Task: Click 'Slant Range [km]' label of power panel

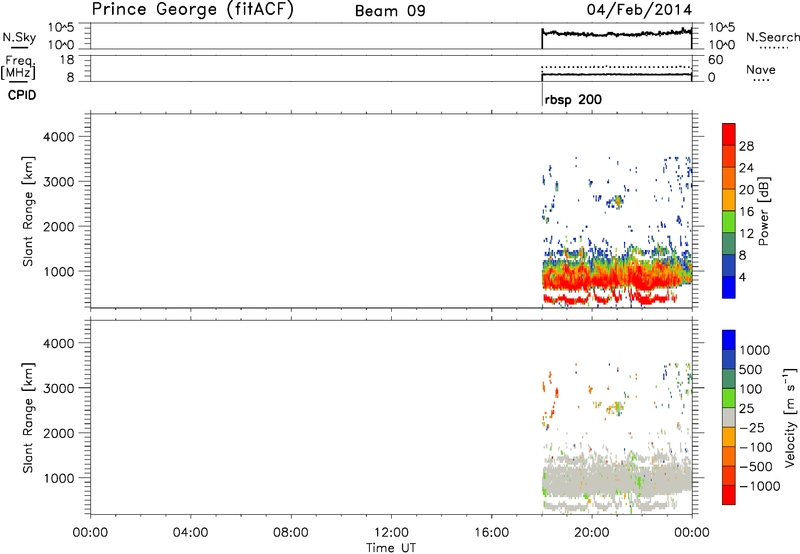Action: click(28, 211)
